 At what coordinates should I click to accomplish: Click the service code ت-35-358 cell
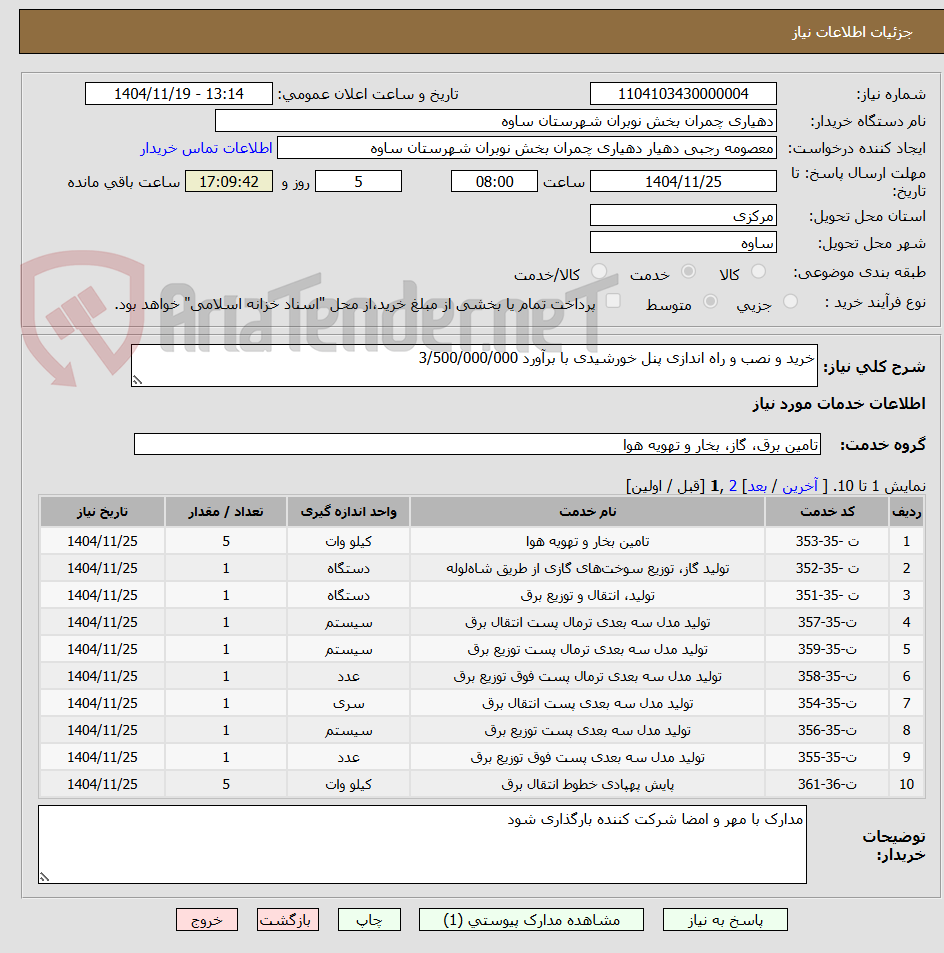pyautogui.click(x=827, y=676)
